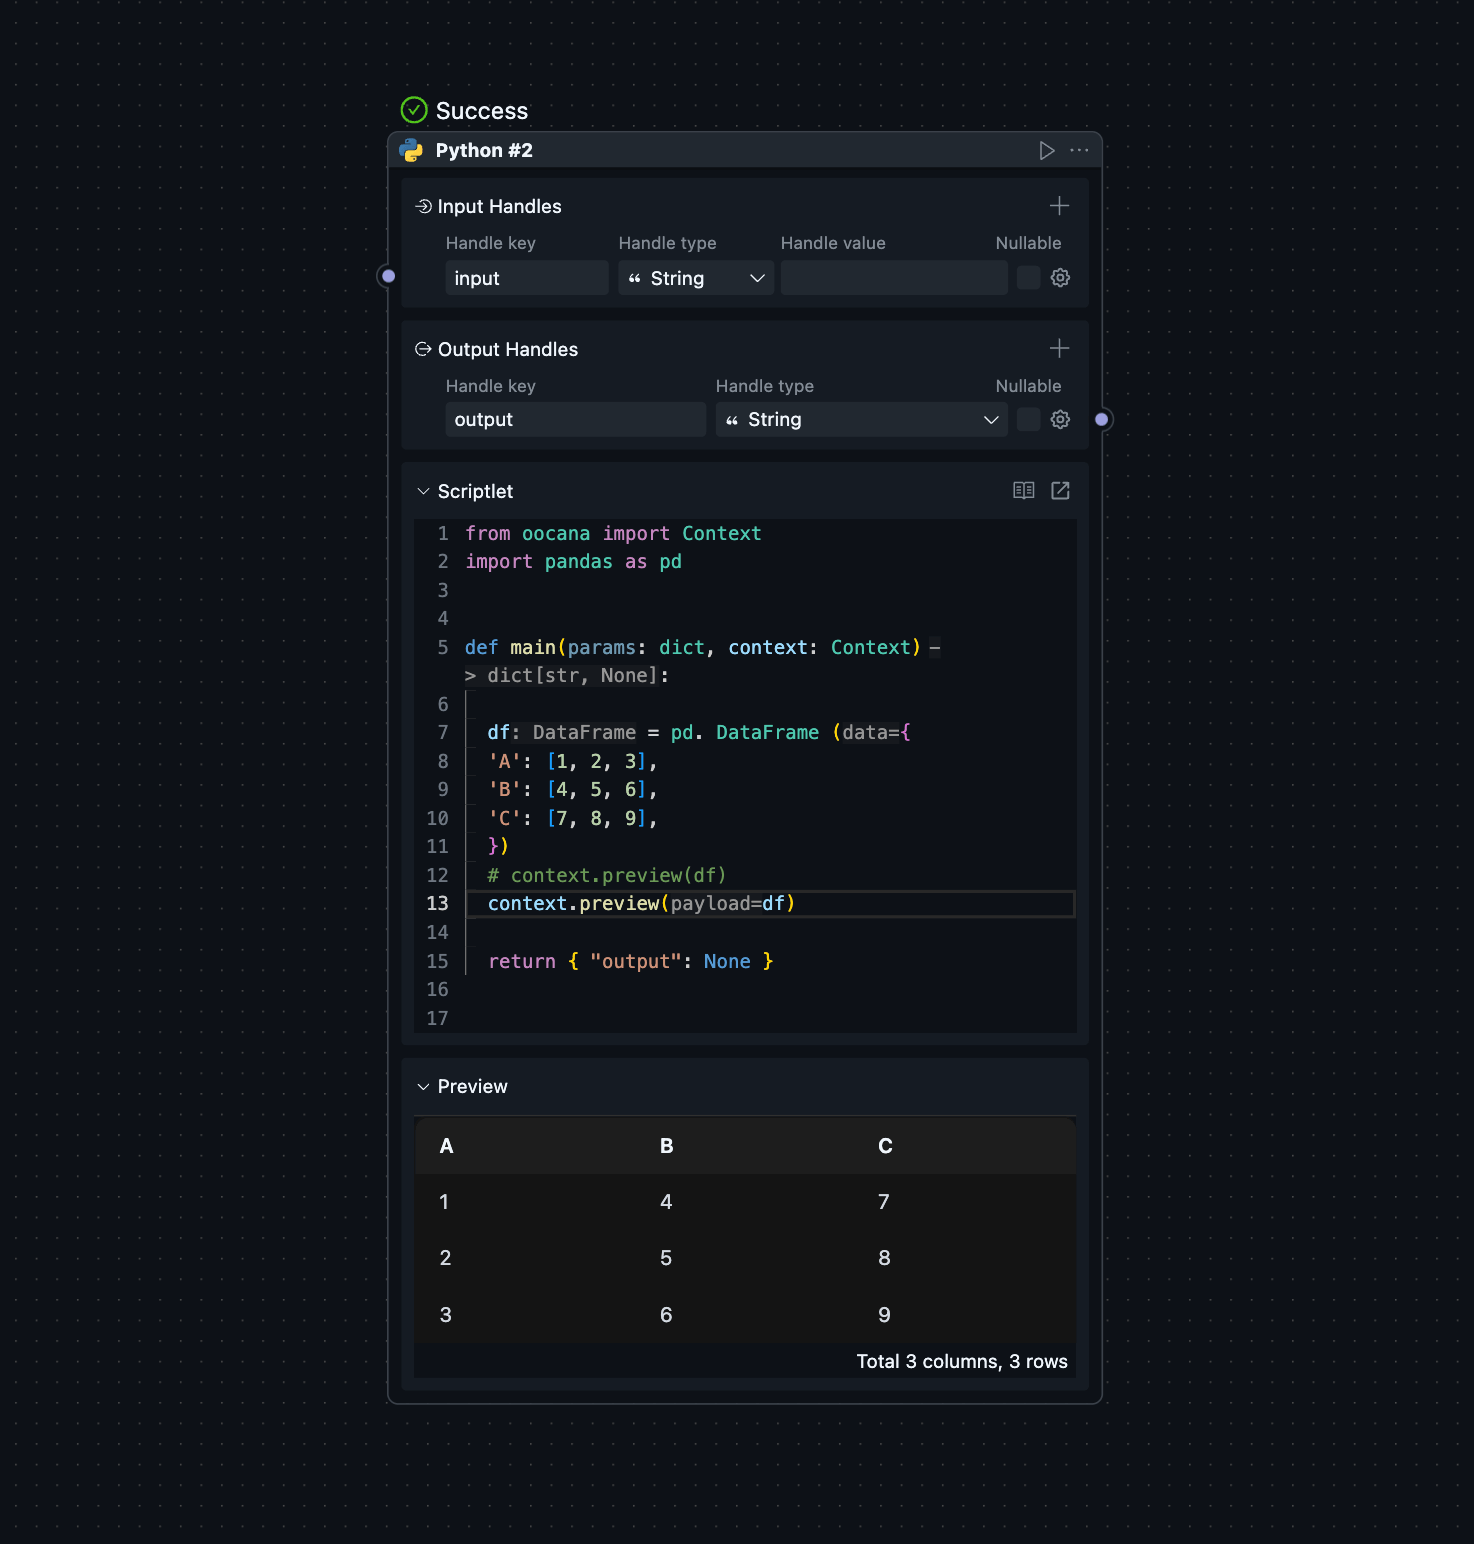Run the Python #2 block
This screenshot has width=1474, height=1544.
(x=1046, y=151)
